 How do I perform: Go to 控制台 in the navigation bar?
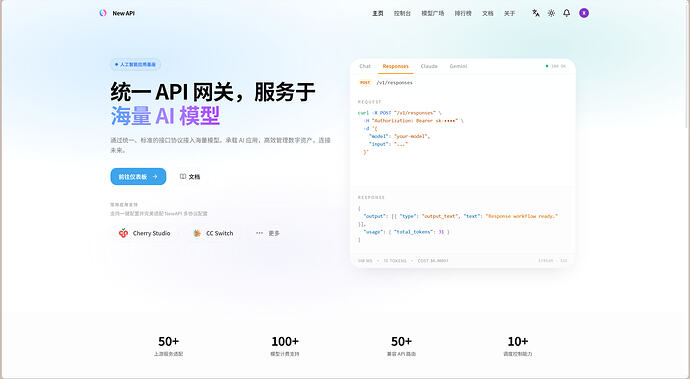[402, 14]
